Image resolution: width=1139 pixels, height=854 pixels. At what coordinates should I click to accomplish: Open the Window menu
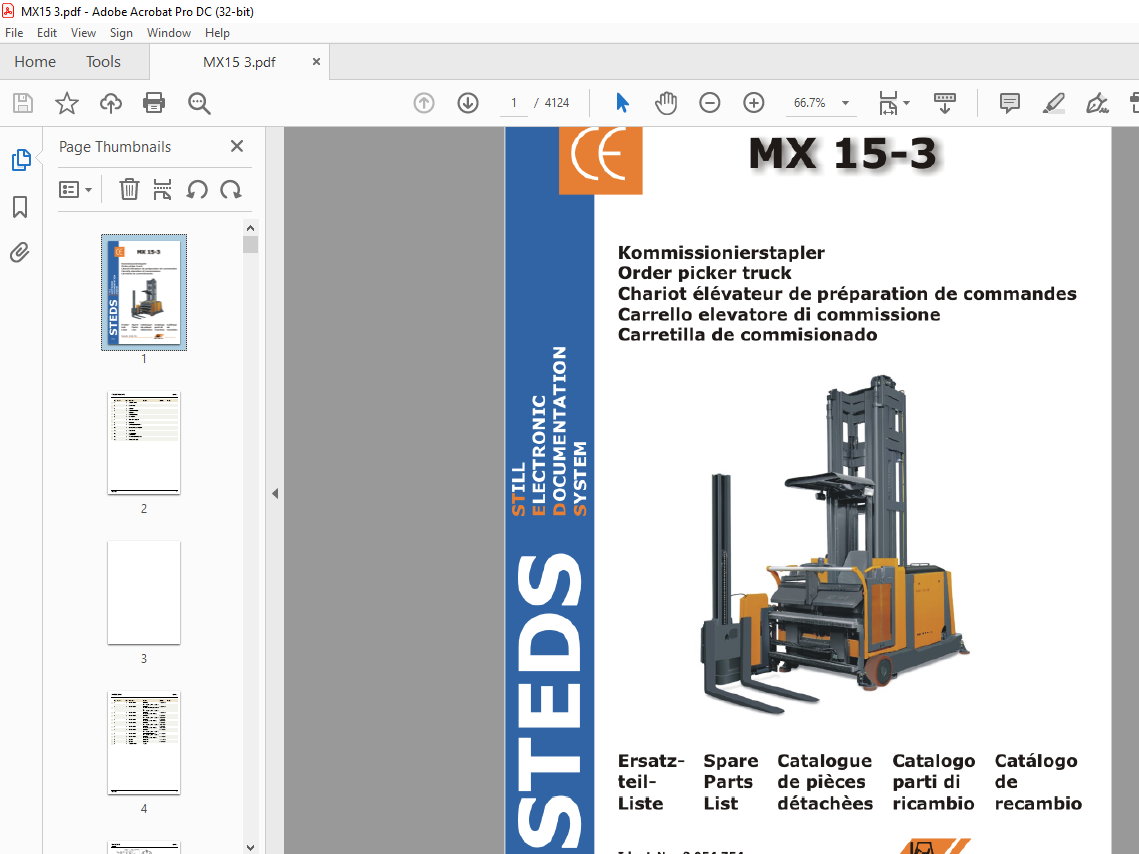click(x=169, y=33)
